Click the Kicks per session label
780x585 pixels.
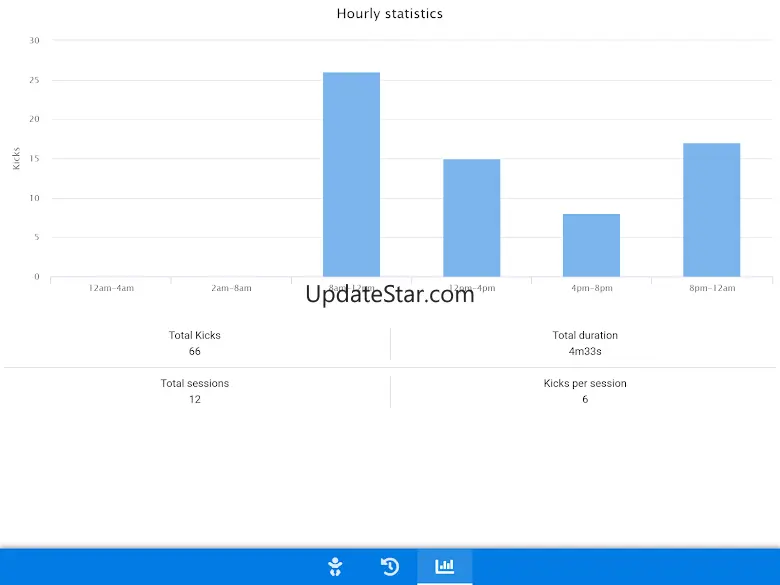(x=585, y=384)
